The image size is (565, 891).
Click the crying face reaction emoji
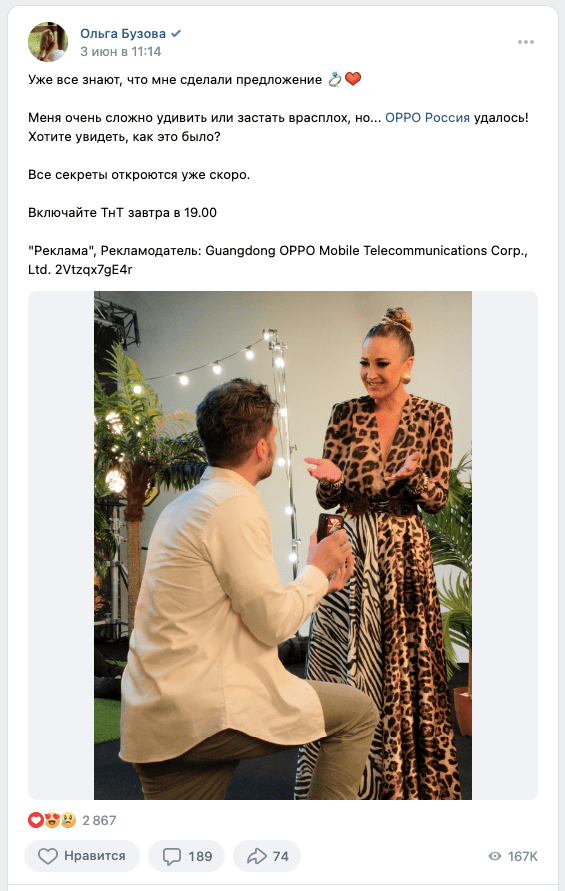click(68, 820)
